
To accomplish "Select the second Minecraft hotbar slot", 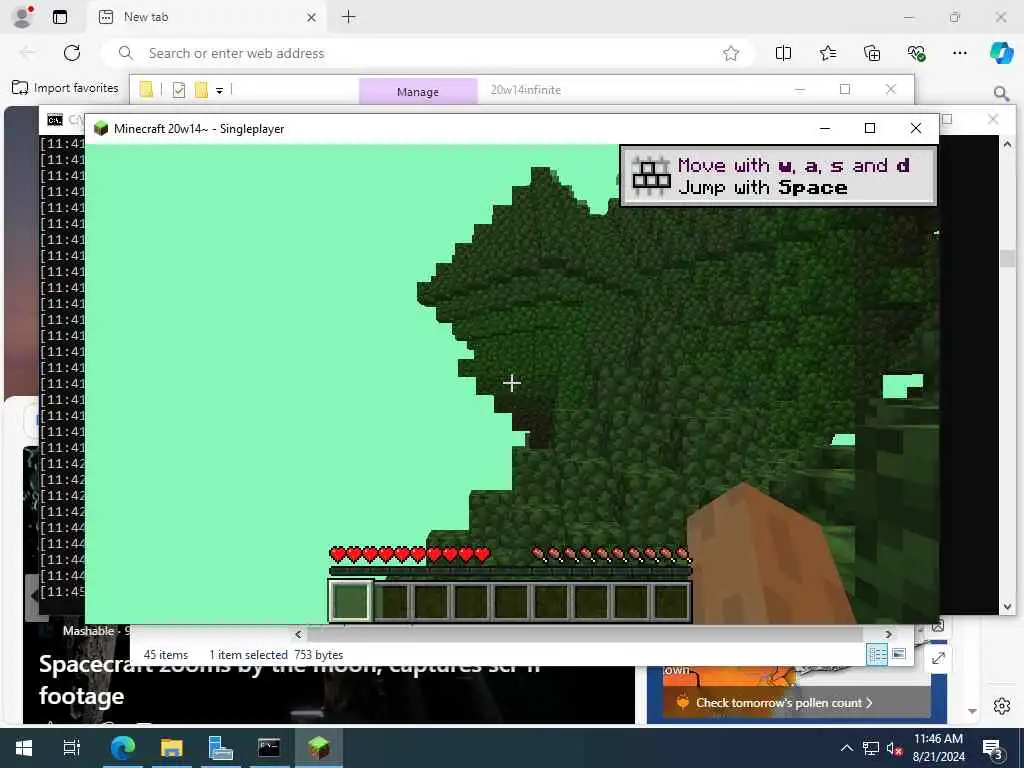I will tap(391, 601).
